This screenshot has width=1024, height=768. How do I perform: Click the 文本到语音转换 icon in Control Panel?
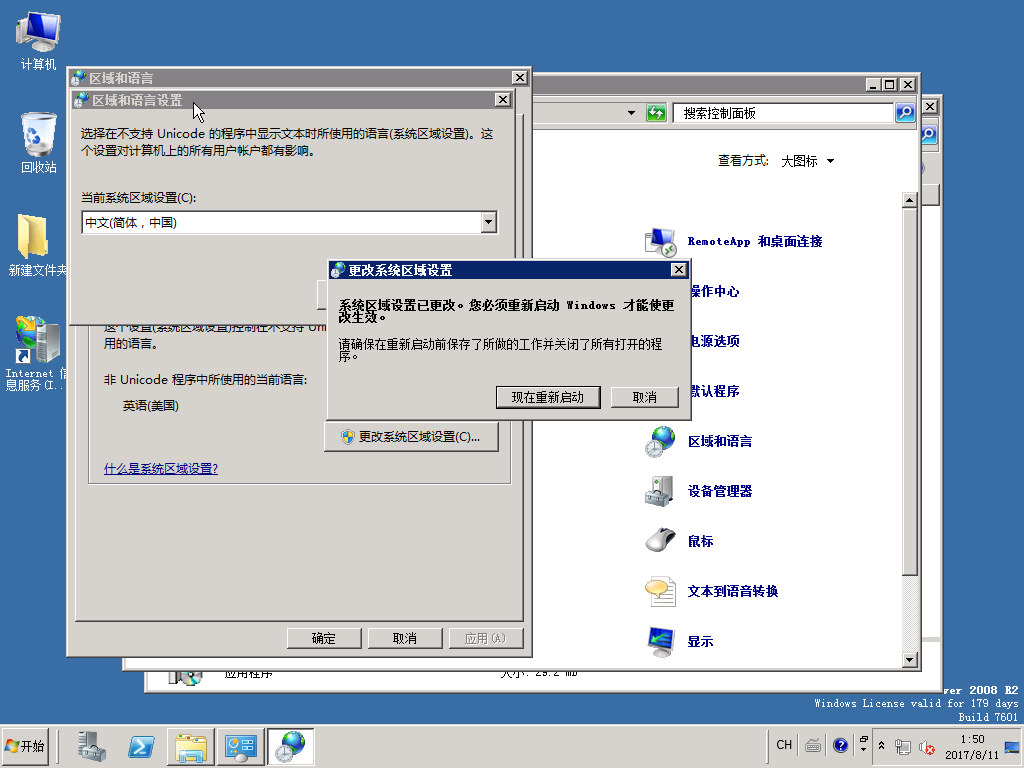(660, 591)
